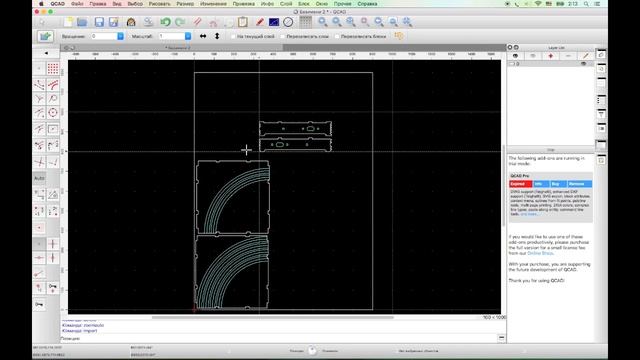Click the vertical flip double-arrow icon

[217, 36]
